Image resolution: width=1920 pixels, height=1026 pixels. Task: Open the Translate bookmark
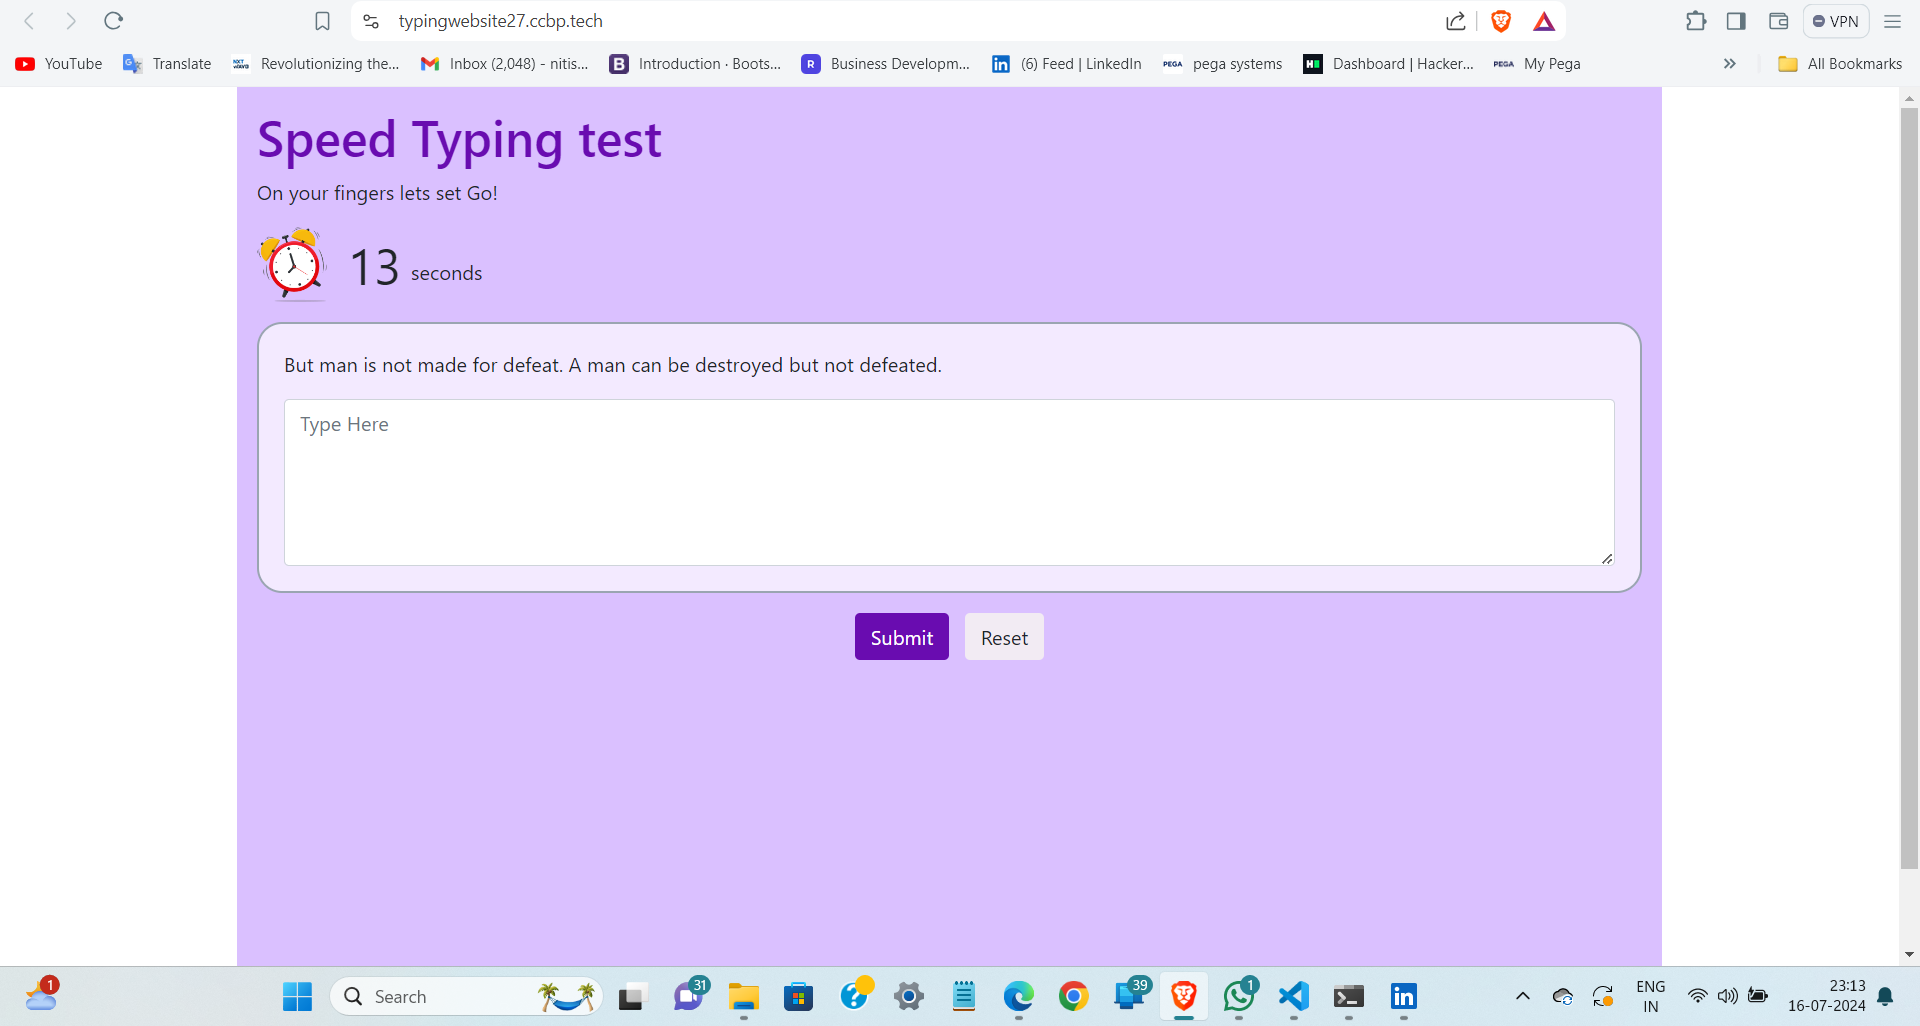point(167,64)
